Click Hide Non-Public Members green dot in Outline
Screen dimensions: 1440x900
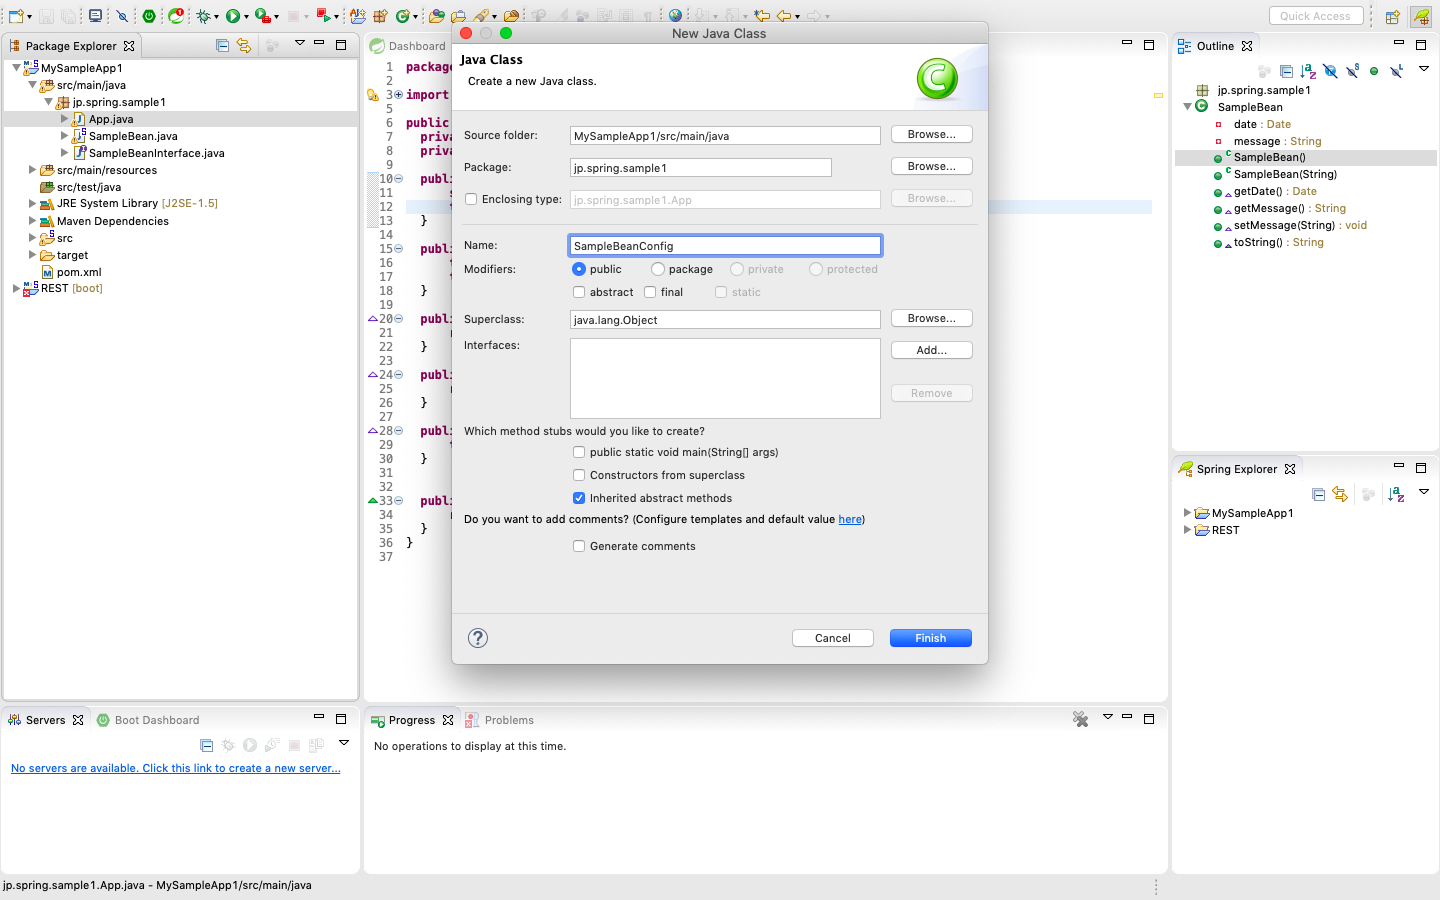tap(1374, 71)
